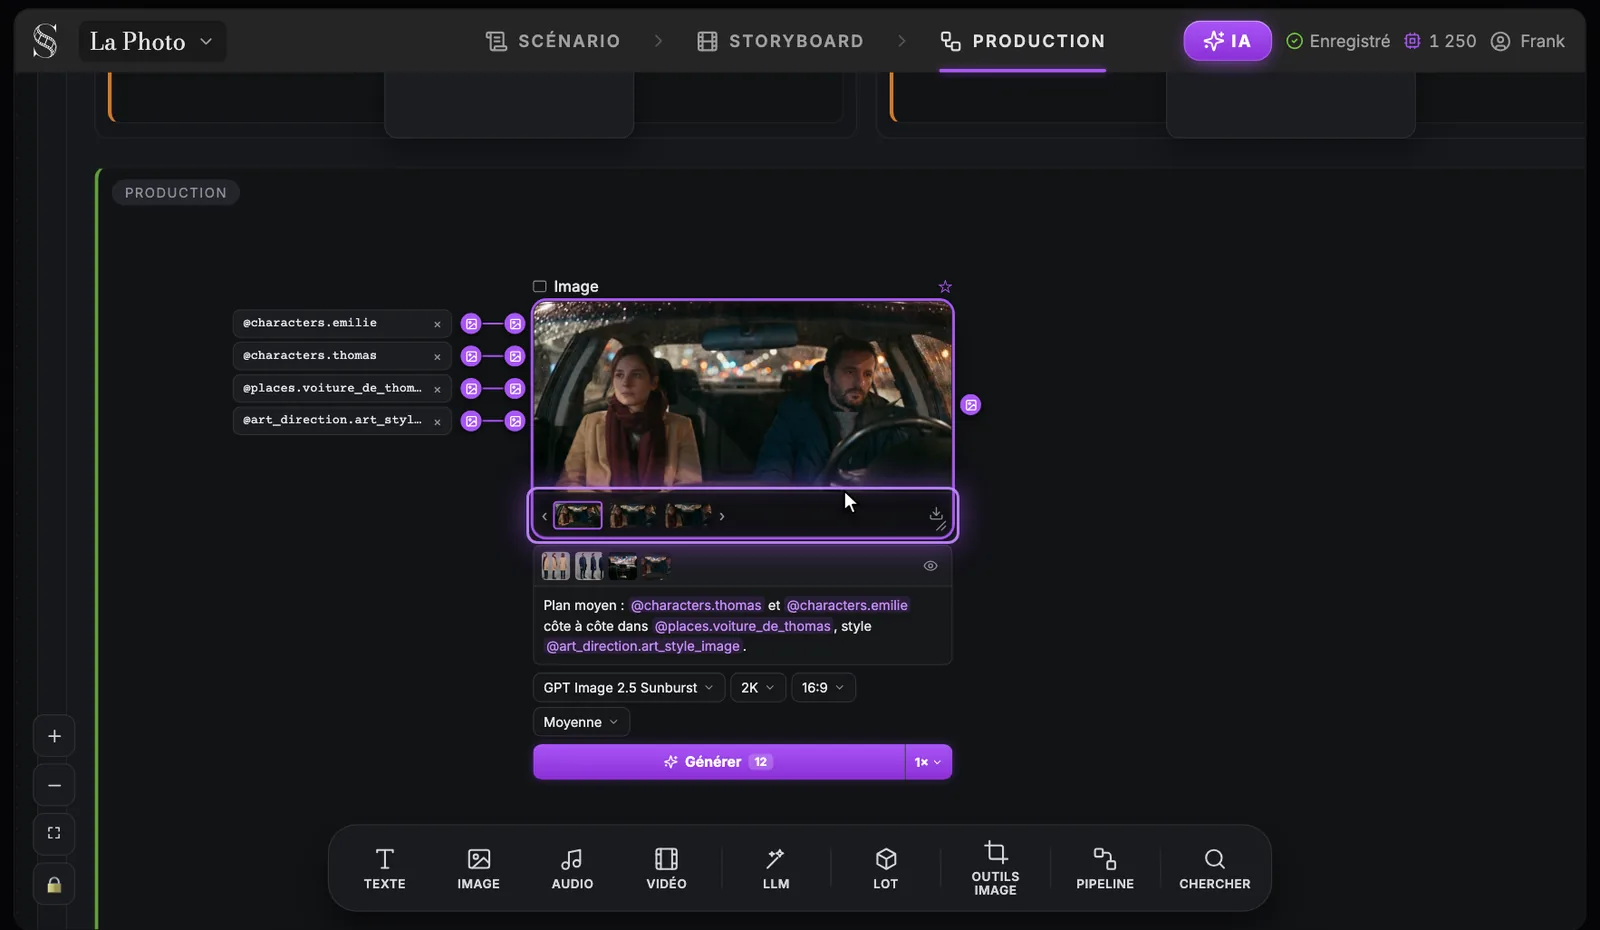Remove the @characters.emilie reference
Viewport: 1600px width, 930px height.
coord(437,324)
